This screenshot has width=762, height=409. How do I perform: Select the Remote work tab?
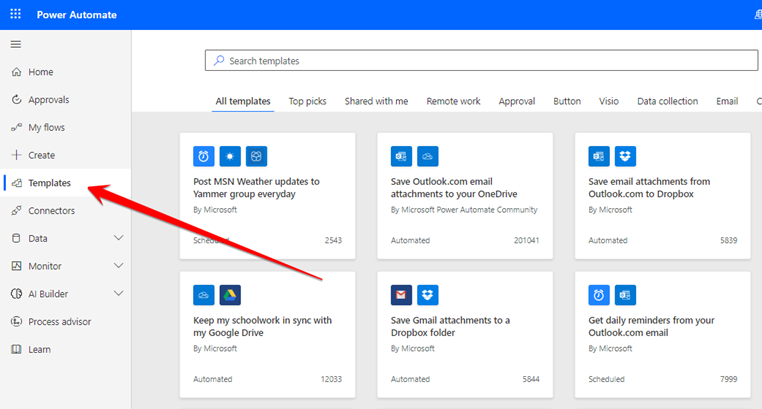click(453, 101)
